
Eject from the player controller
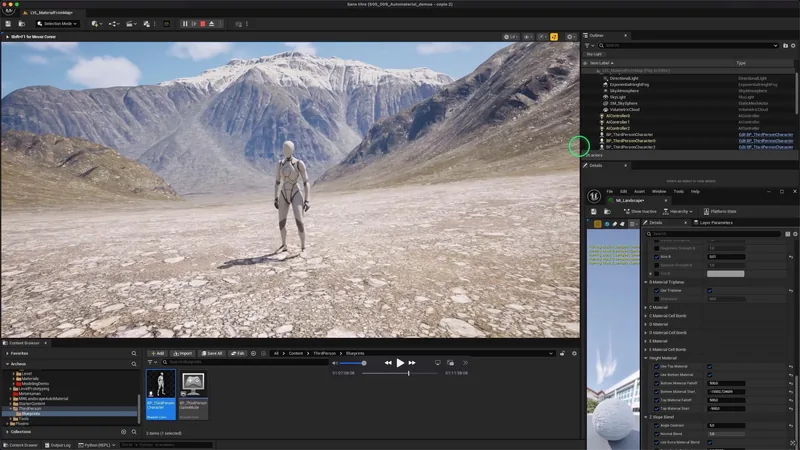pyautogui.click(x=211, y=23)
